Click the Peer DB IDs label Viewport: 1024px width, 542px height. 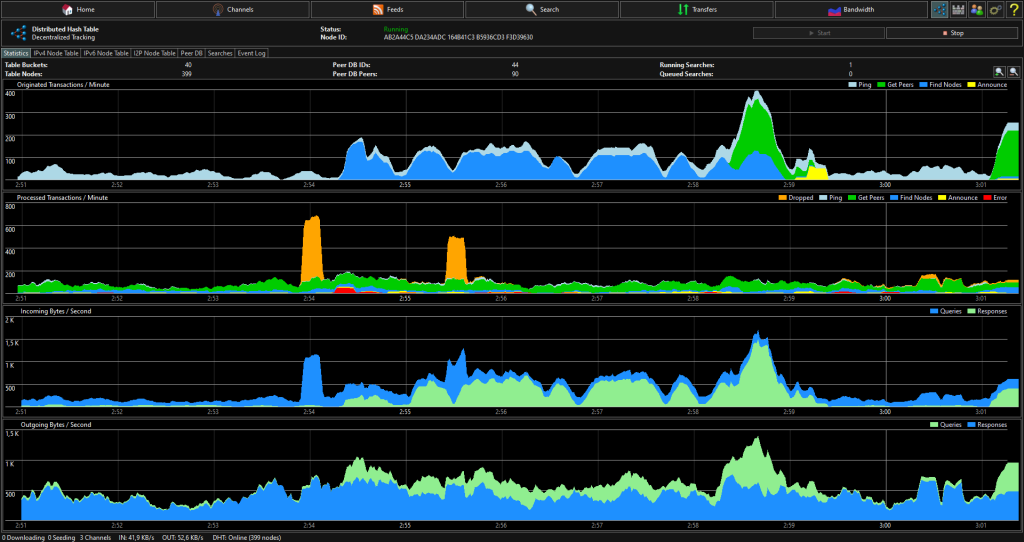pyautogui.click(x=351, y=65)
